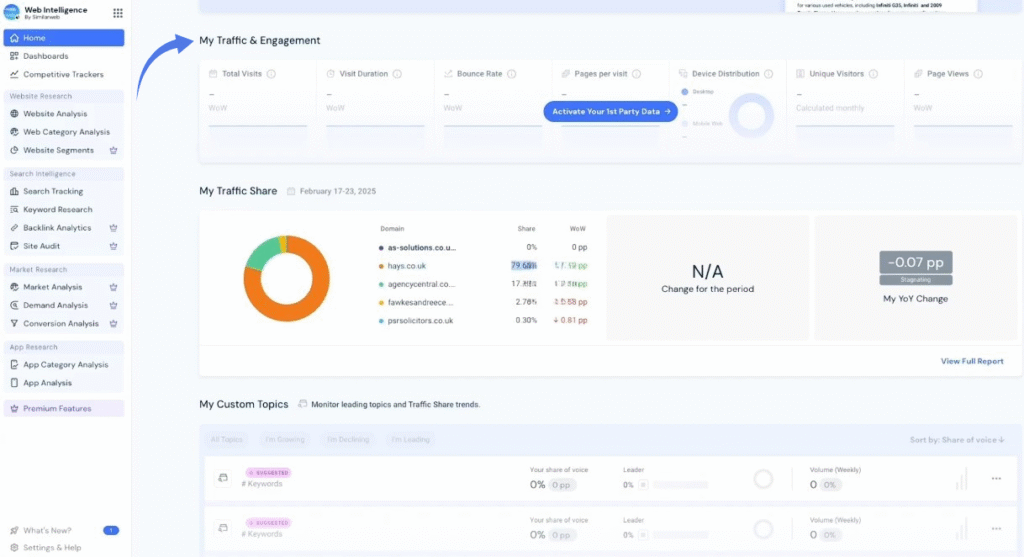Click the crown icon next to Website Segments
1024x557 pixels.
(113, 150)
